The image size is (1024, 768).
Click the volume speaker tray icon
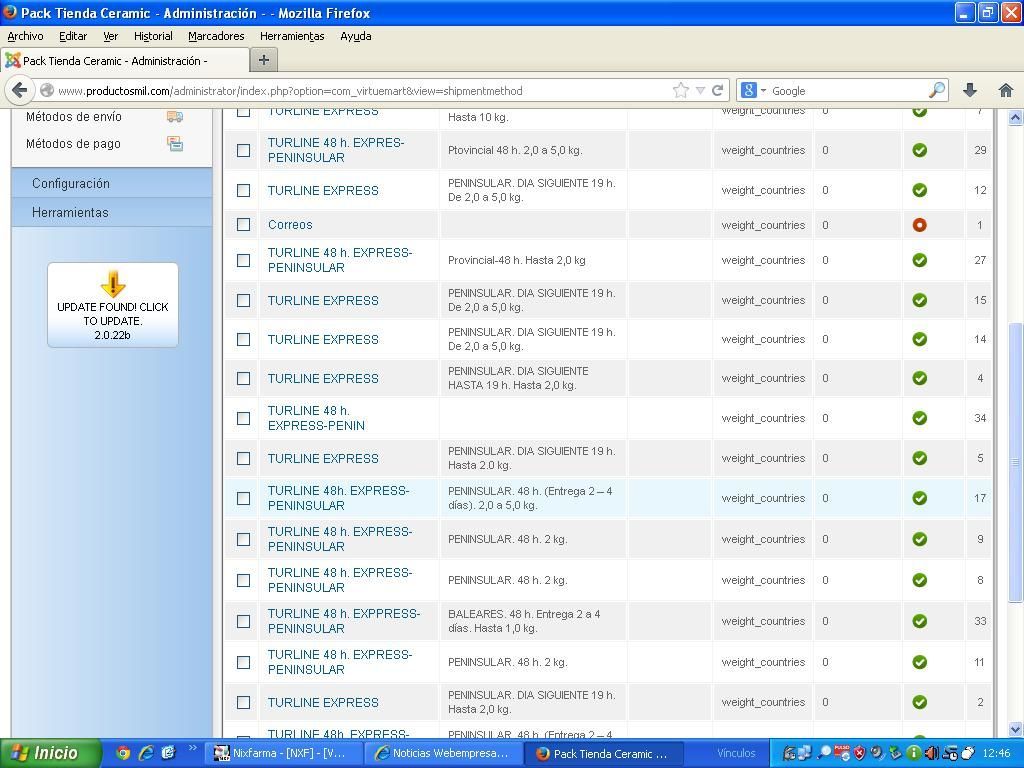[x=932, y=753]
